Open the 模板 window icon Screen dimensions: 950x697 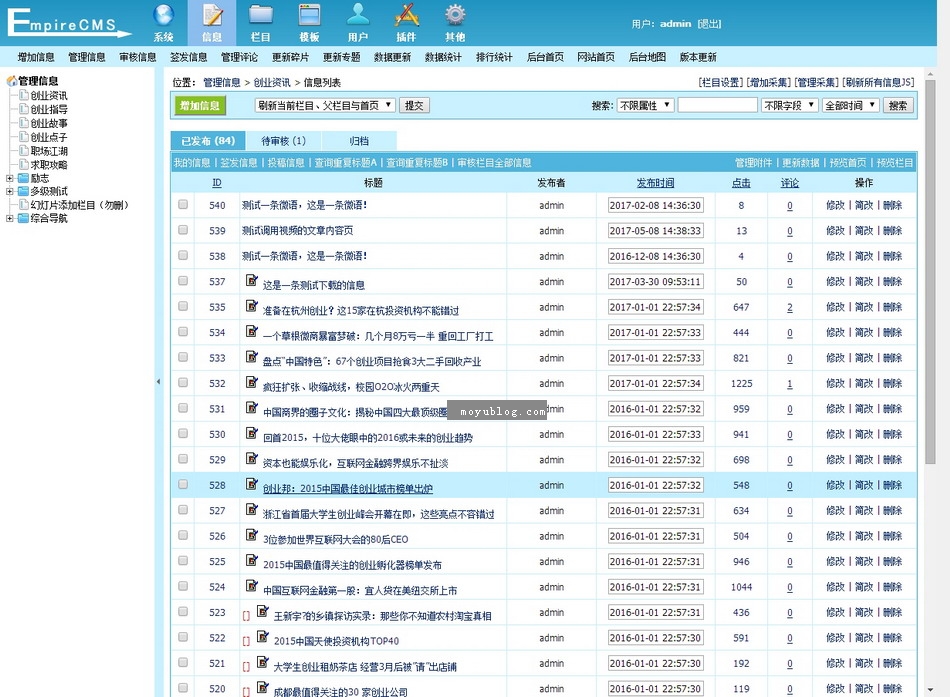coord(309,15)
